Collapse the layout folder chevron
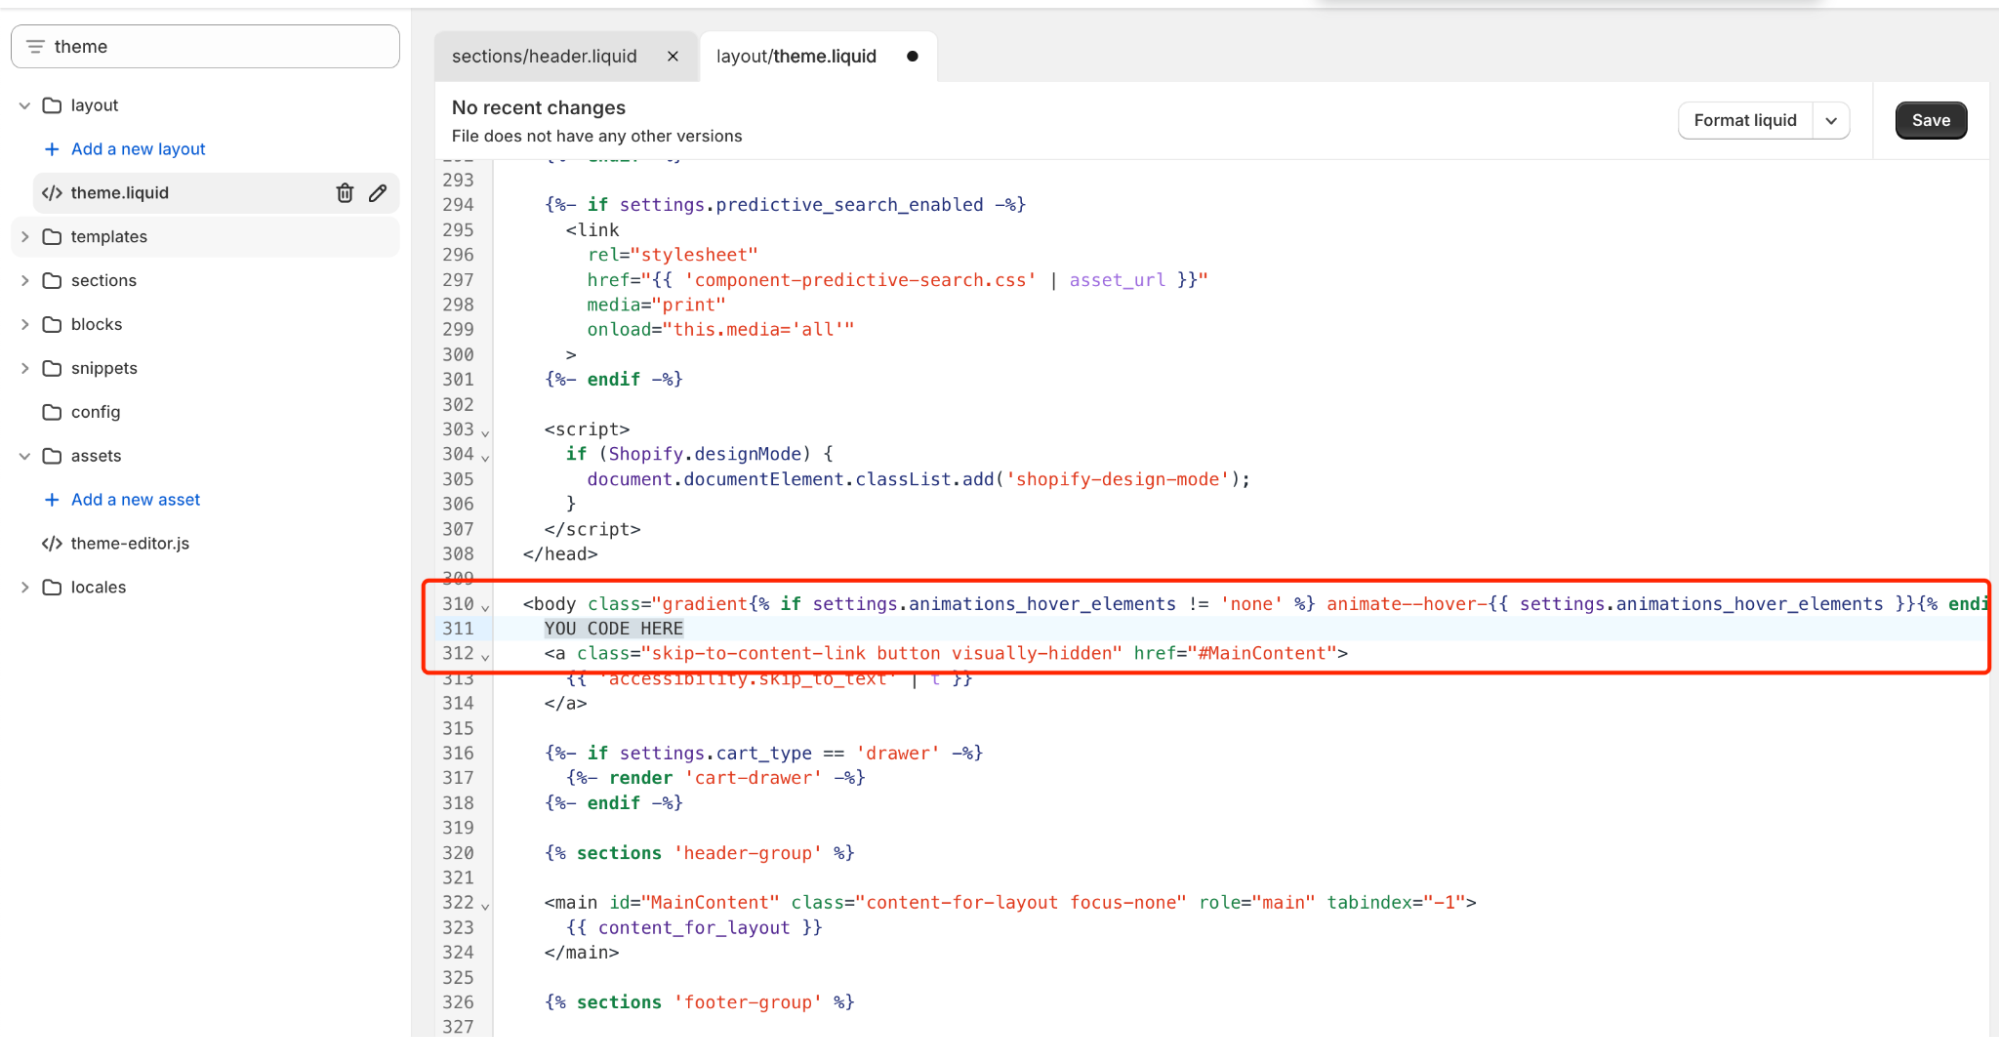Image resolution: width=1999 pixels, height=1037 pixels. (25, 105)
